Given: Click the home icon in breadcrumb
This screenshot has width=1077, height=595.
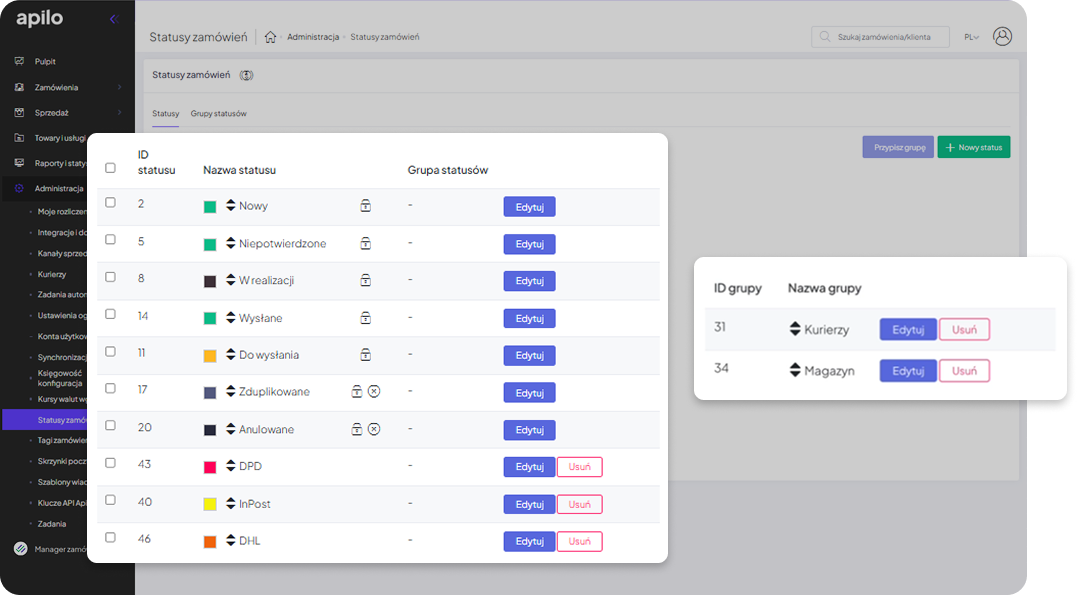Looking at the screenshot, I should point(270,37).
